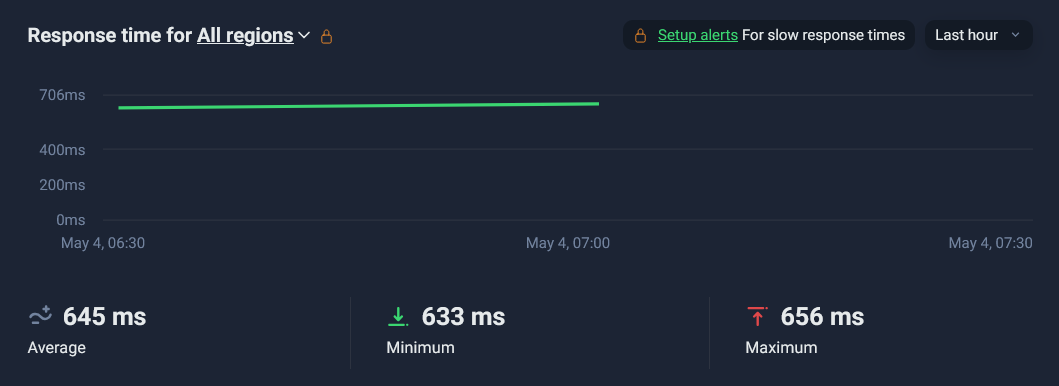Click the green response time line
Screen dimensions: 1059x386
[359, 105]
